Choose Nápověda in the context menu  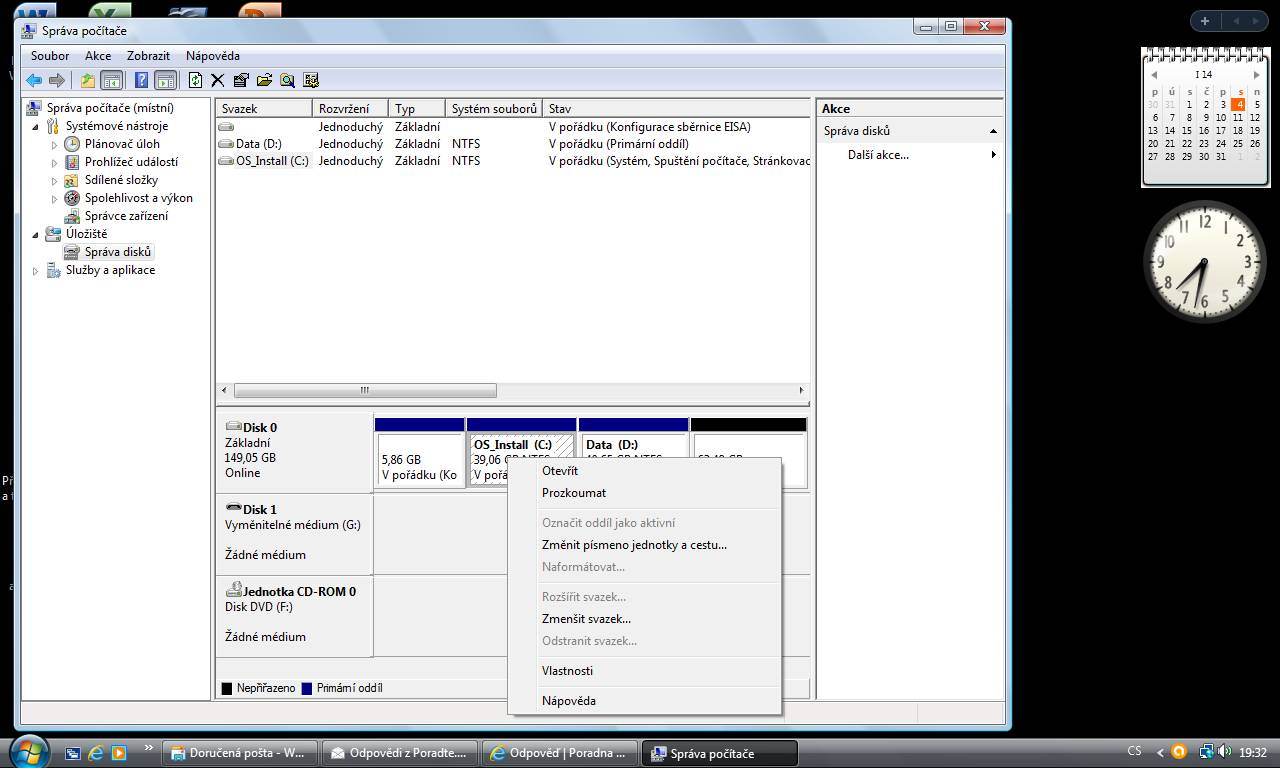click(x=644, y=701)
